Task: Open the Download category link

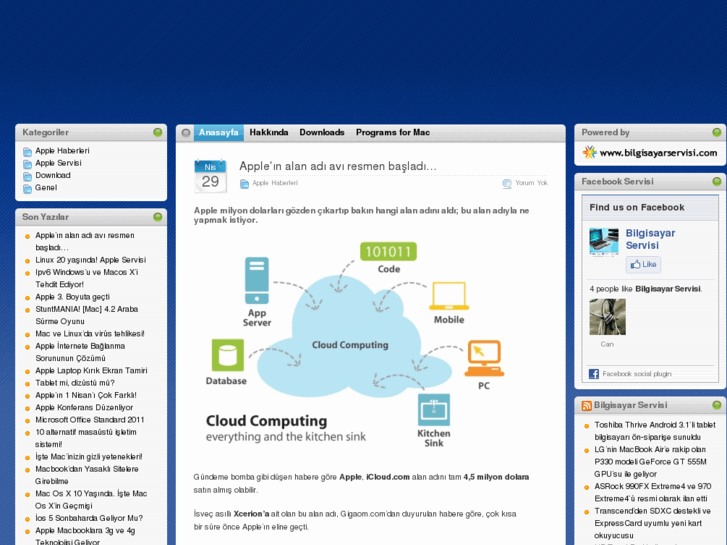Action: [x=53, y=175]
